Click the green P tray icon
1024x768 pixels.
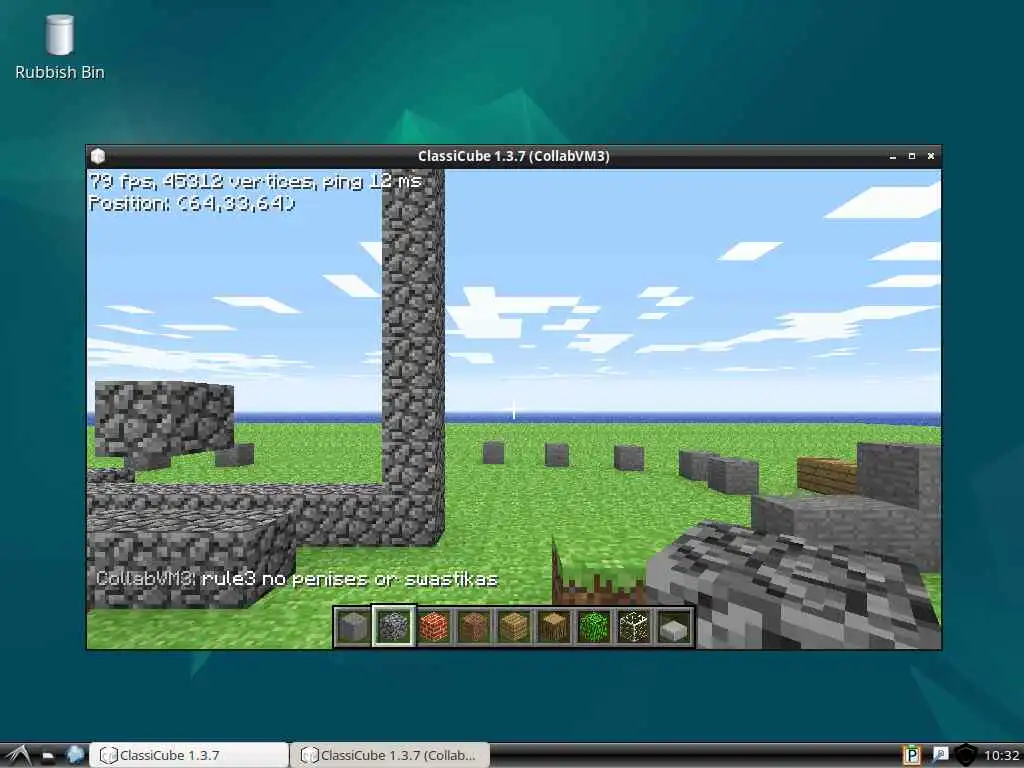911,756
